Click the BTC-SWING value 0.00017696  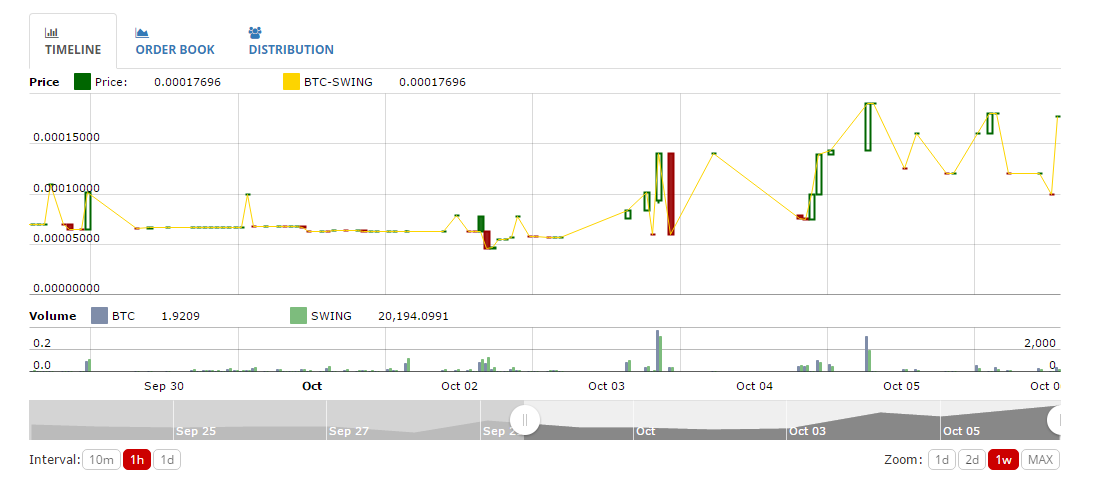(x=432, y=82)
